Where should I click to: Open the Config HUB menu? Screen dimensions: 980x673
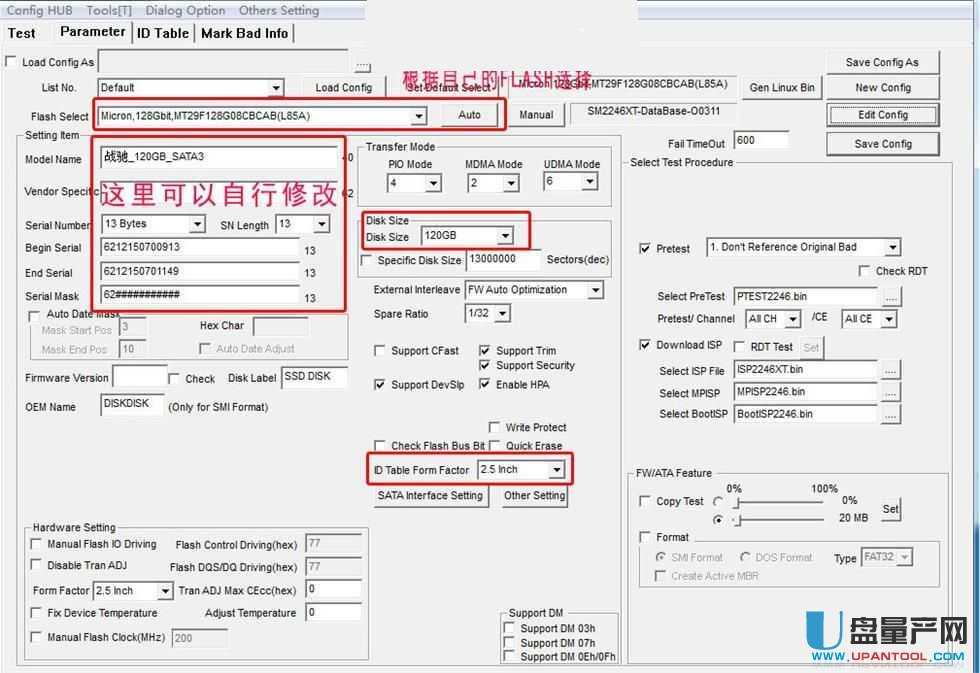click(x=39, y=11)
